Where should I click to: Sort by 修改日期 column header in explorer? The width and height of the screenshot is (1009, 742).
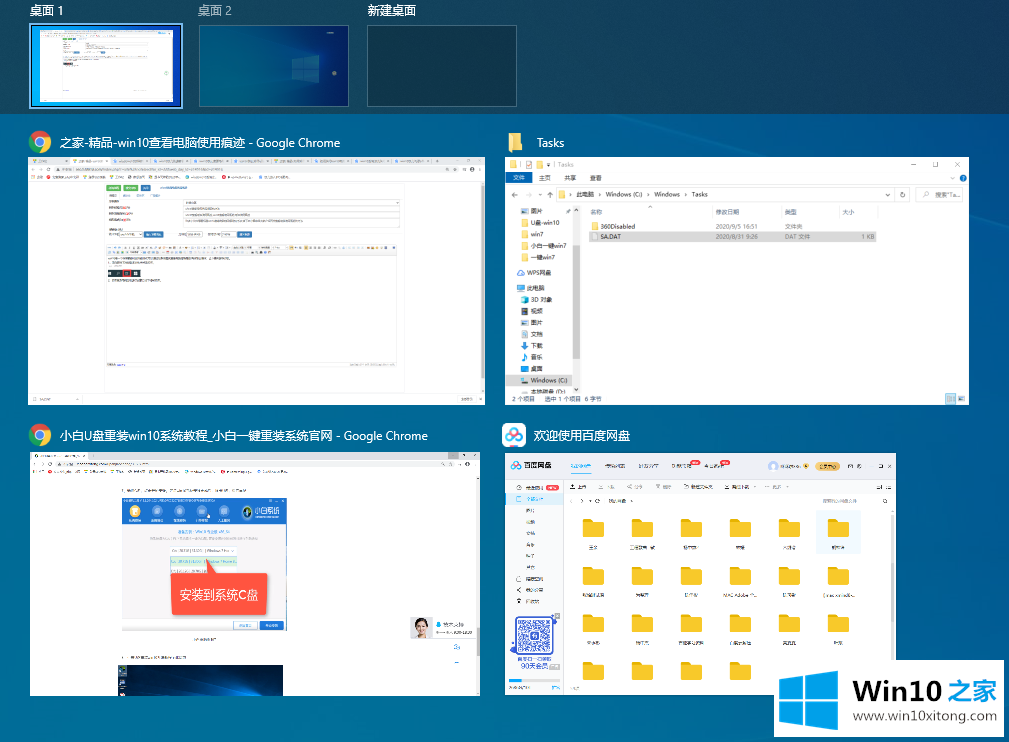pyautogui.click(x=727, y=212)
